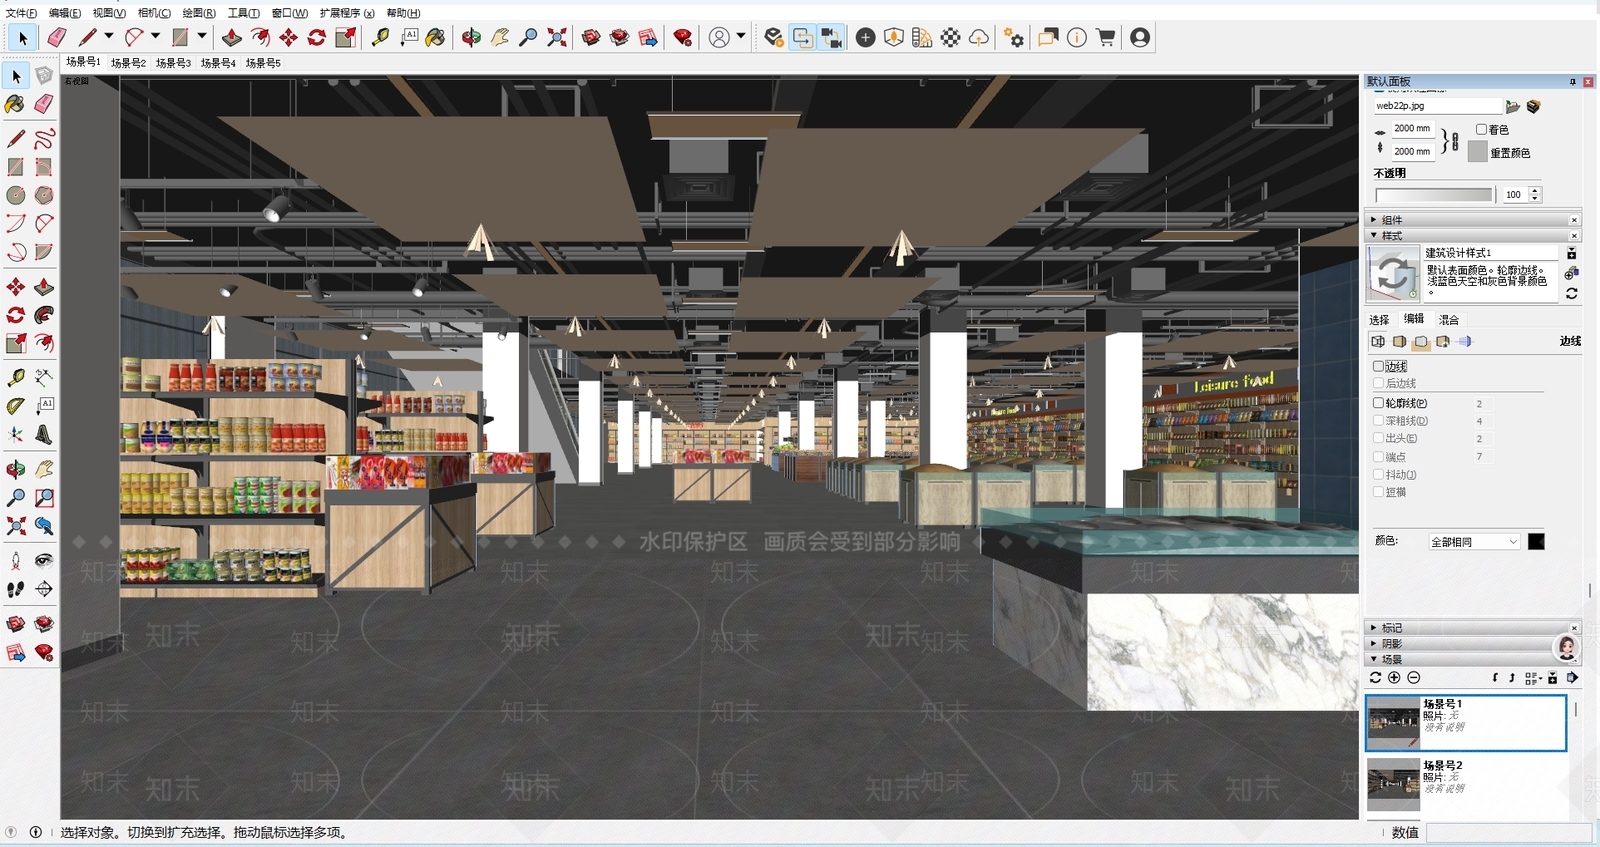Viewport: 1600px width, 847px height.
Task: Check the 着色 colorize checkbox
Action: [x=1481, y=130]
